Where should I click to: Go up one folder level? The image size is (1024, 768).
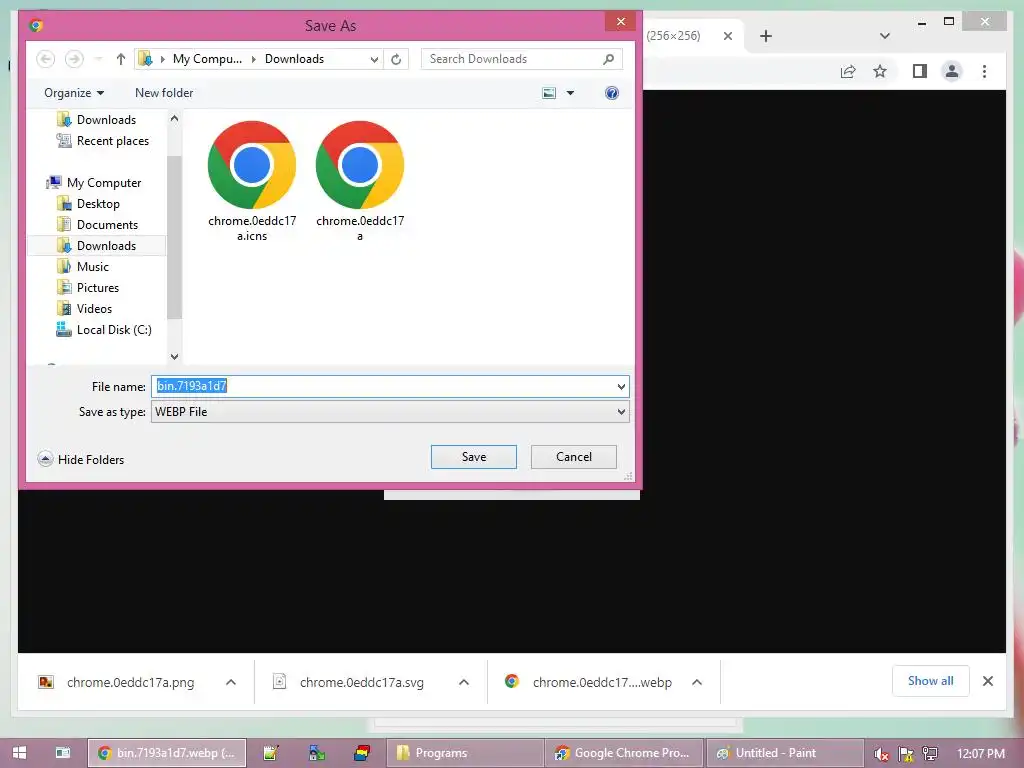tap(121, 59)
